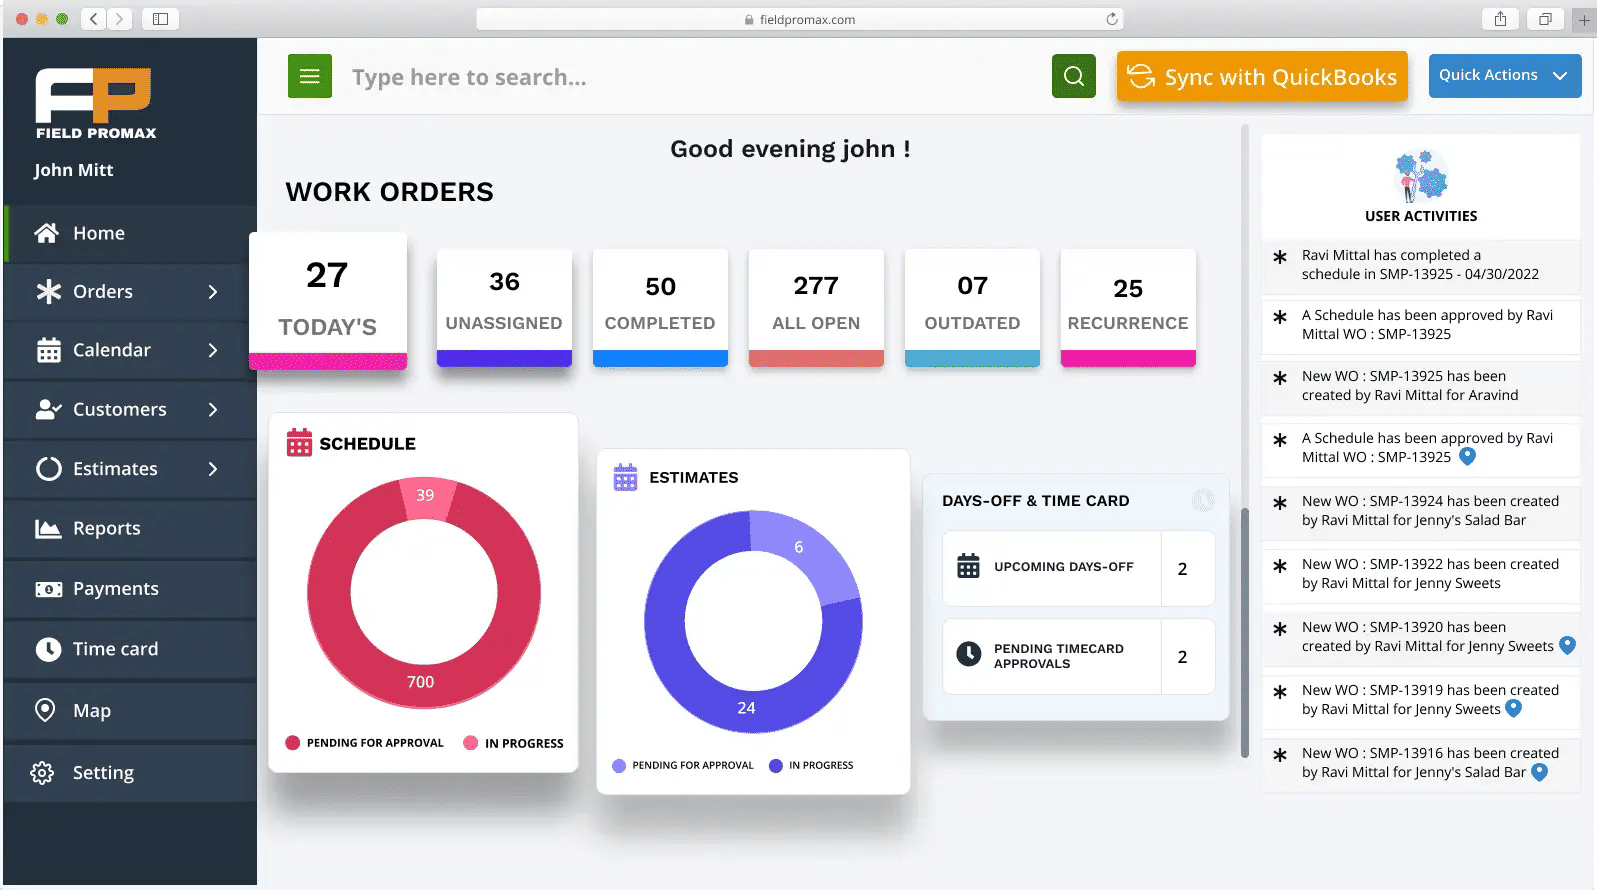1597x890 pixels.
Task: Click location pin on SMP-13919 activity
Action: tap(1513, 708)
